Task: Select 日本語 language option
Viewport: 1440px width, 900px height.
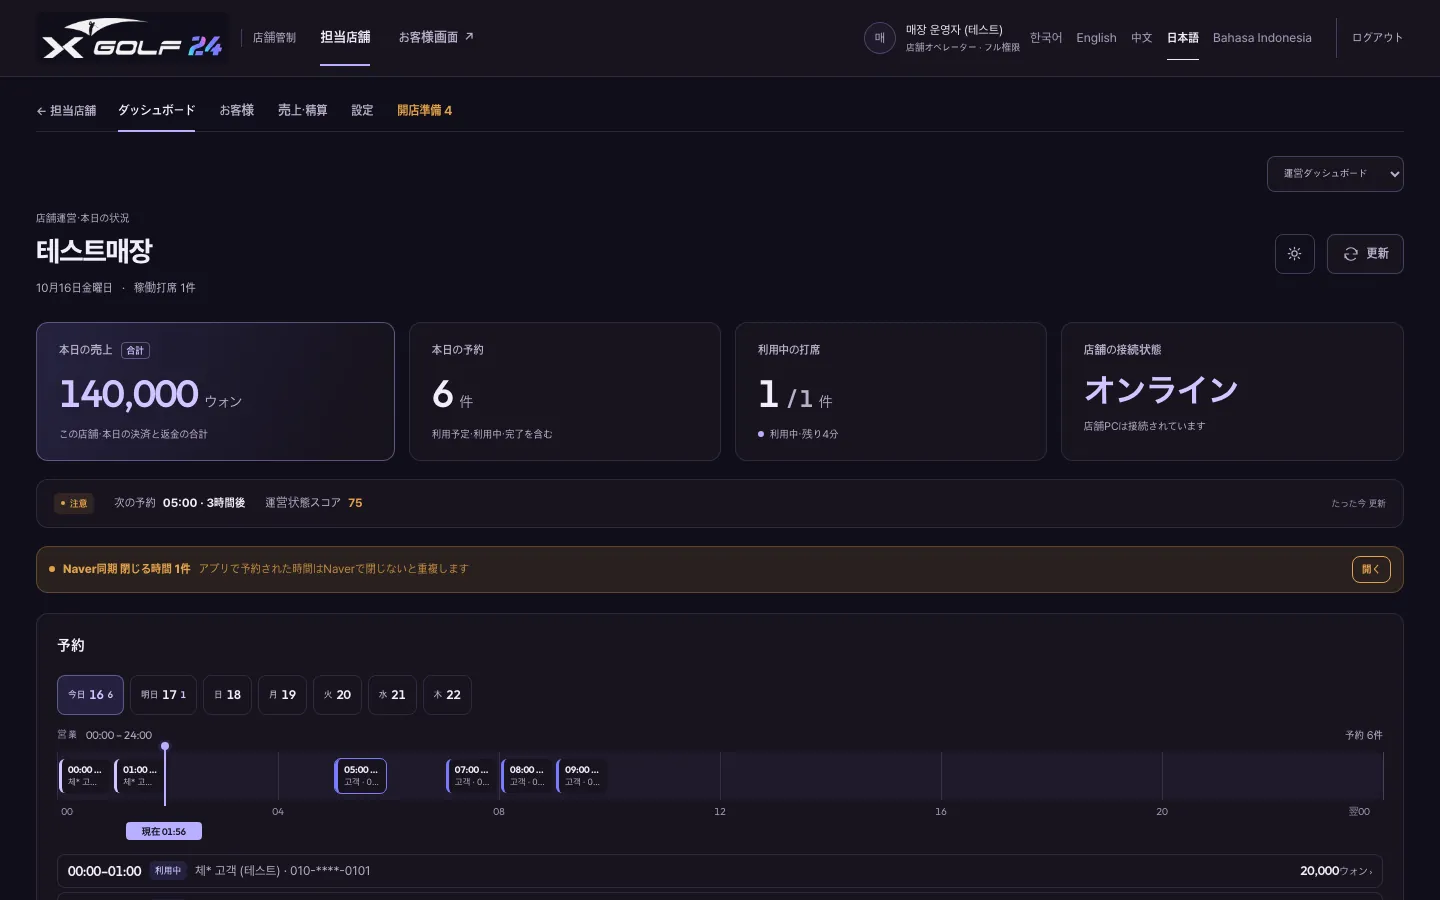Action: [x=1183, y=38]
